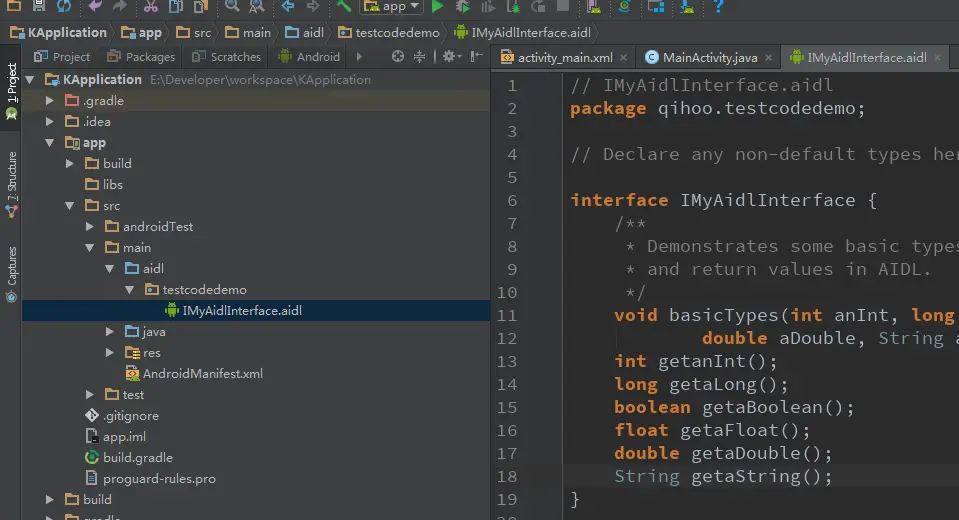Click the Paste toolbar icon
The width and height of the screenshot is (959, 520).
point(201,6)
